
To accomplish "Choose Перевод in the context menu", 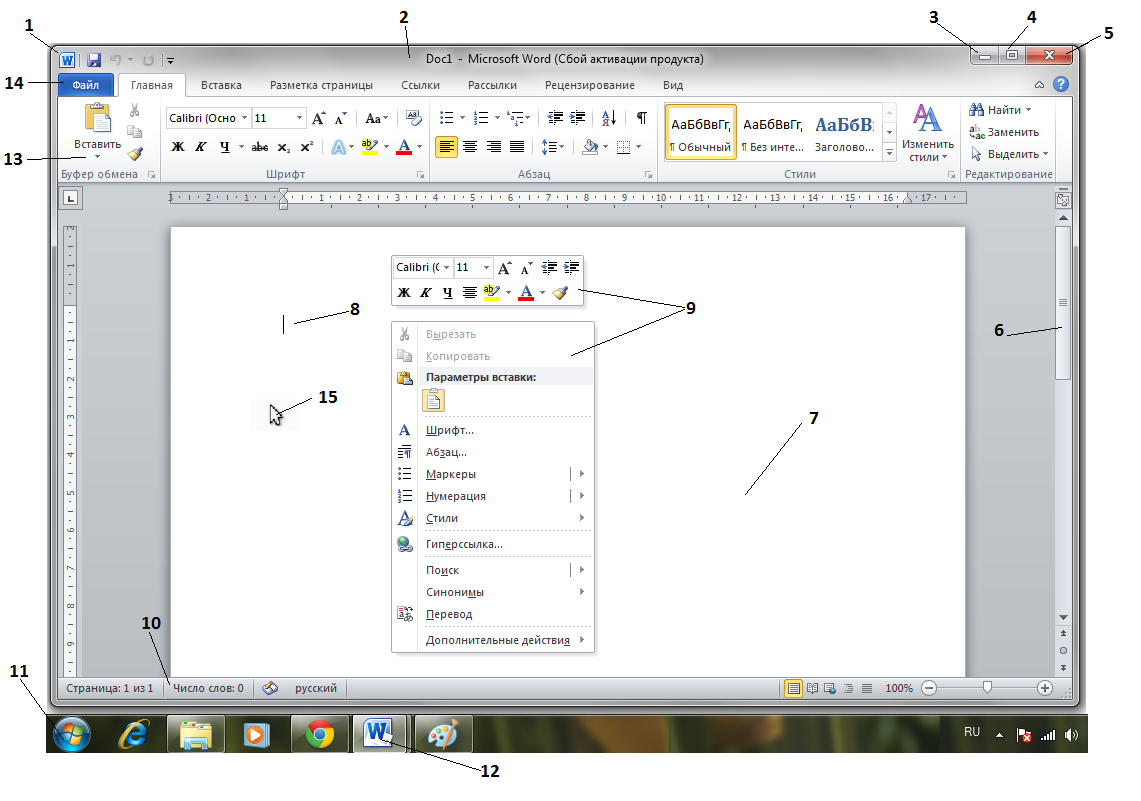I will coord(493,614).
